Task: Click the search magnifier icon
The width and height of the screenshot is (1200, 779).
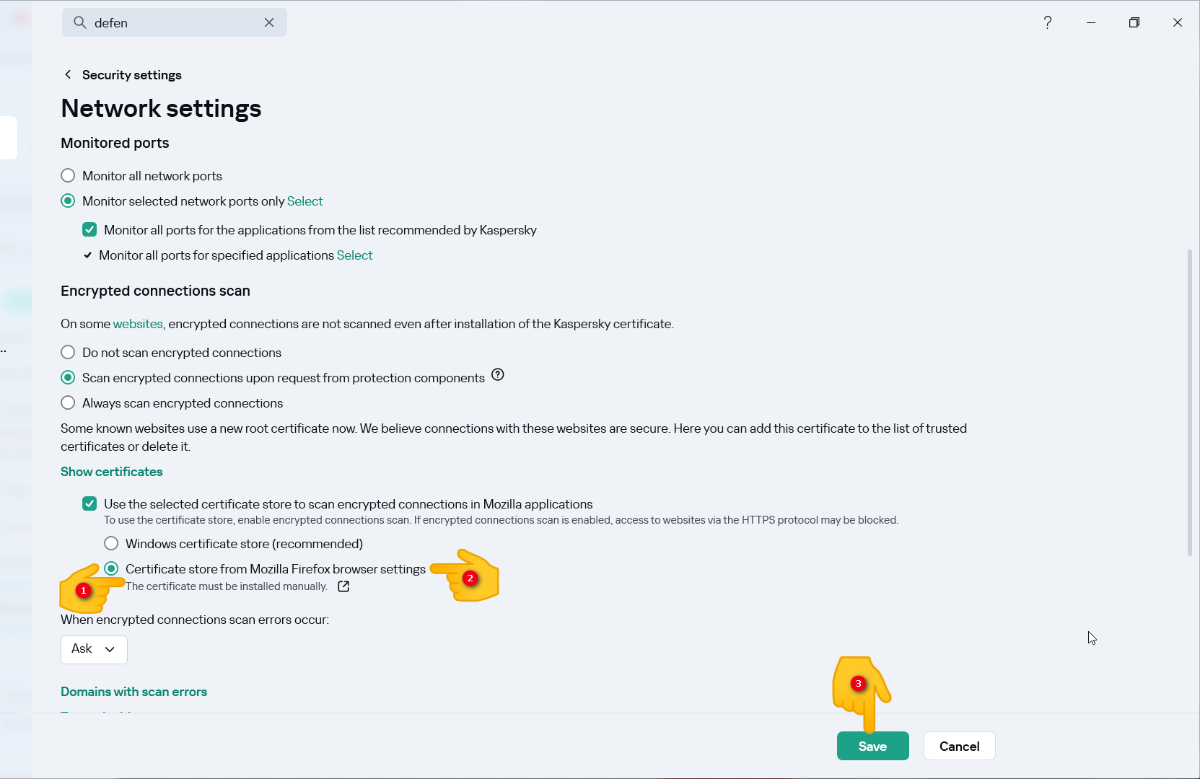Action: click(x=80, y=23)
